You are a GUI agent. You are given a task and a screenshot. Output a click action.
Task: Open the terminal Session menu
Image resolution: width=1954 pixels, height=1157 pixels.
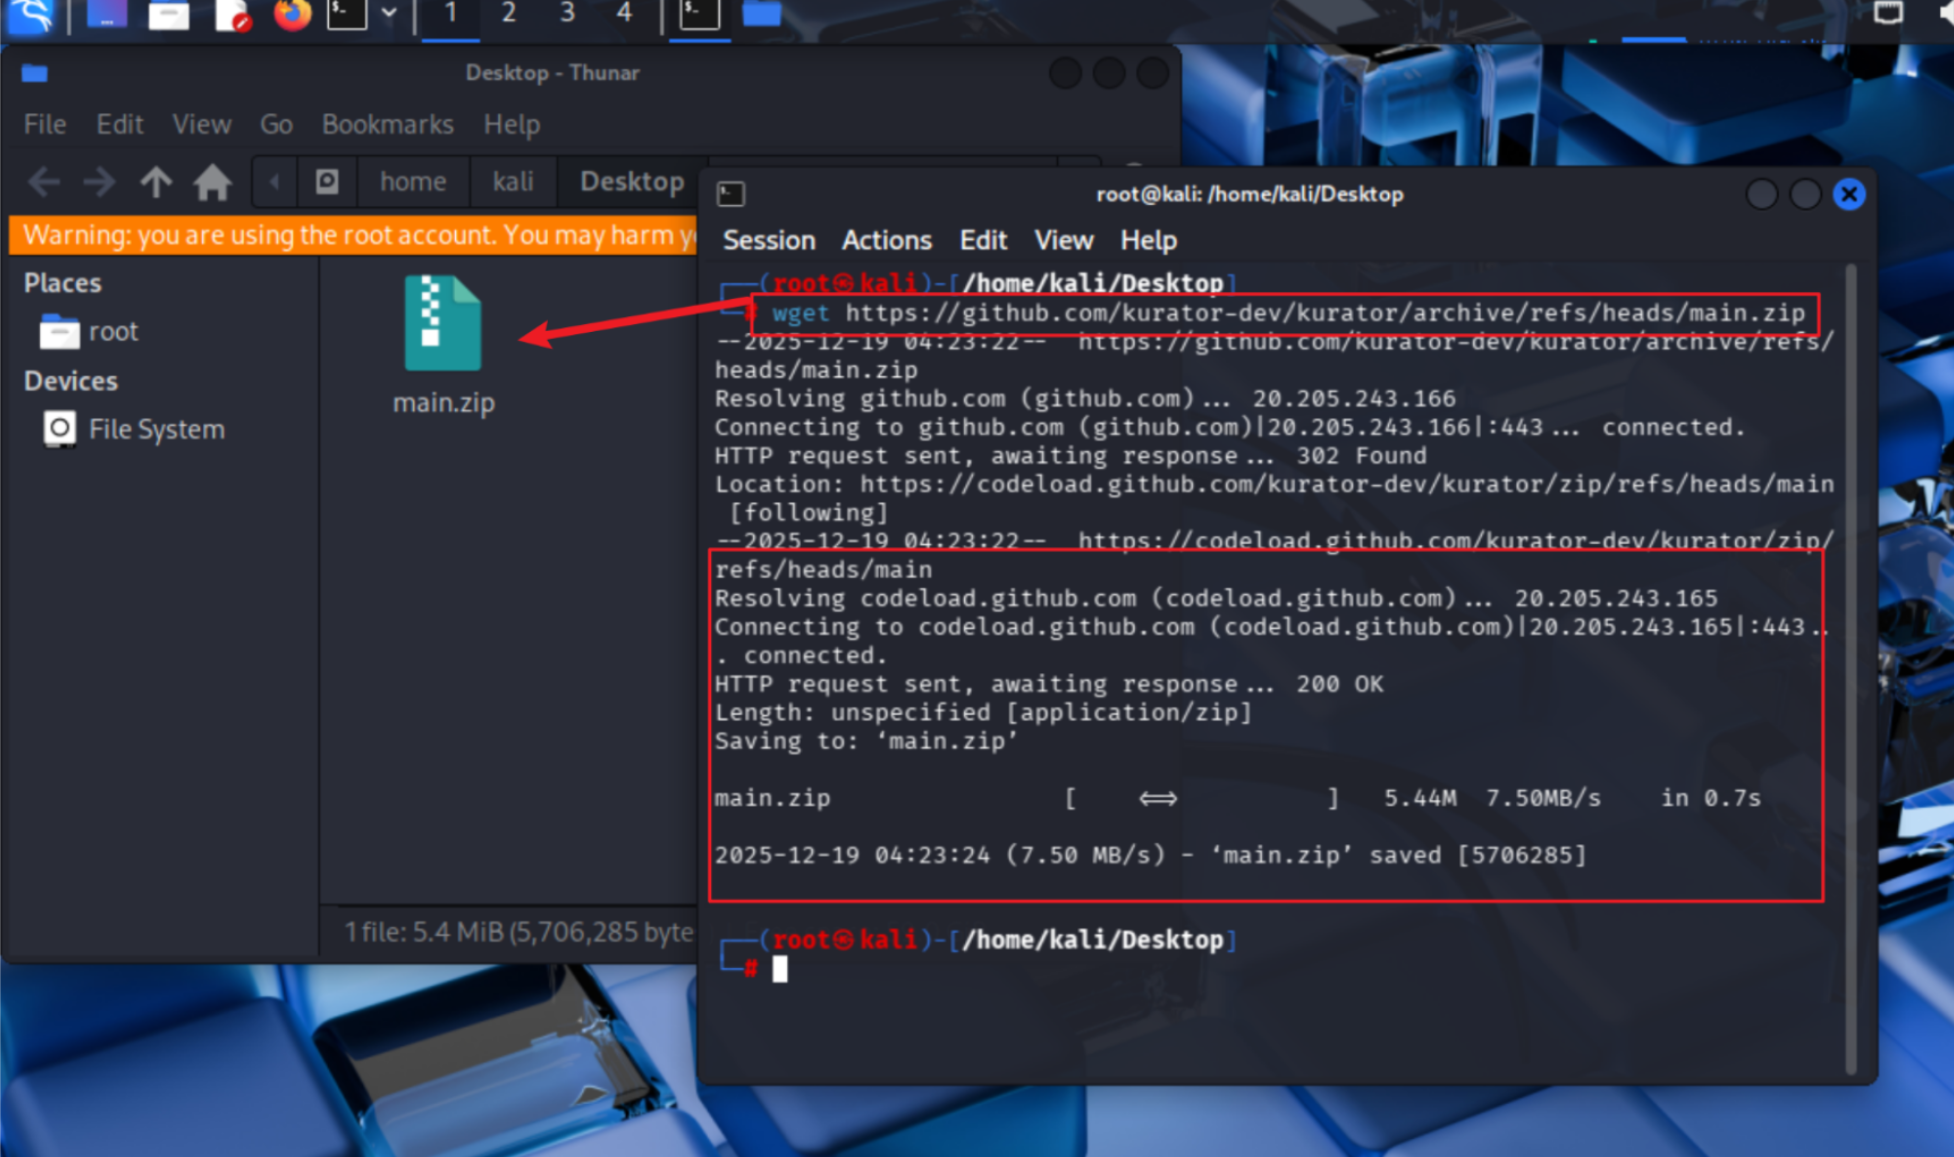(x=768, y=240)
